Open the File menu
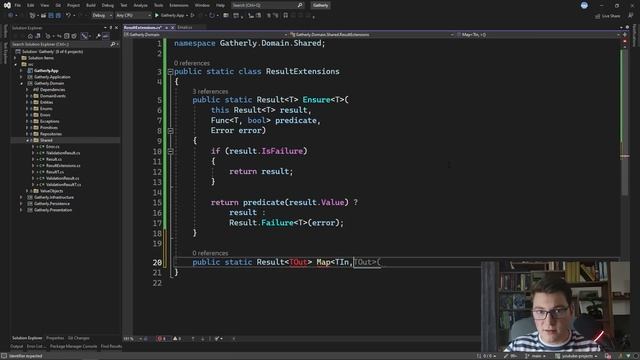 (x=18, y=5)
